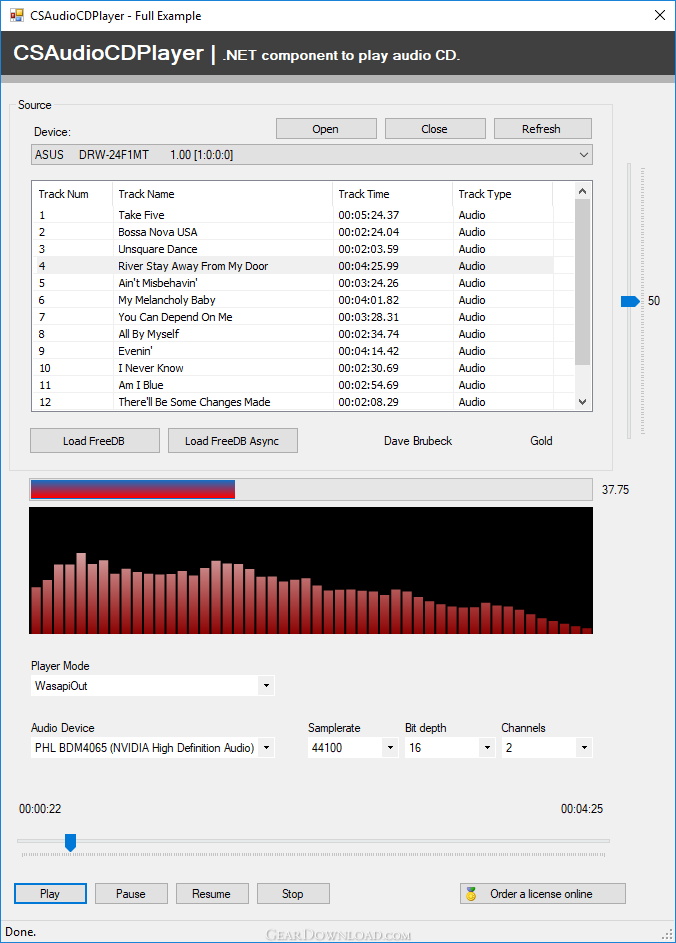Click the Track Time column header
Viewport: 676px width, 943px height.
click(x=393, y=194)
